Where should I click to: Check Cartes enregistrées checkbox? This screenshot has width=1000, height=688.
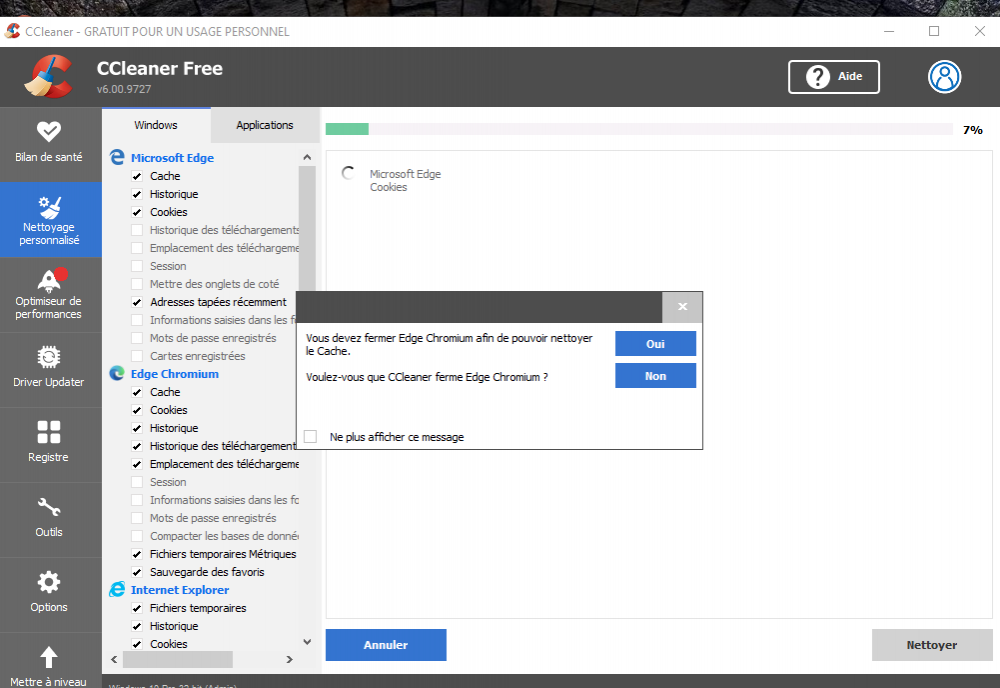[136, 356]
